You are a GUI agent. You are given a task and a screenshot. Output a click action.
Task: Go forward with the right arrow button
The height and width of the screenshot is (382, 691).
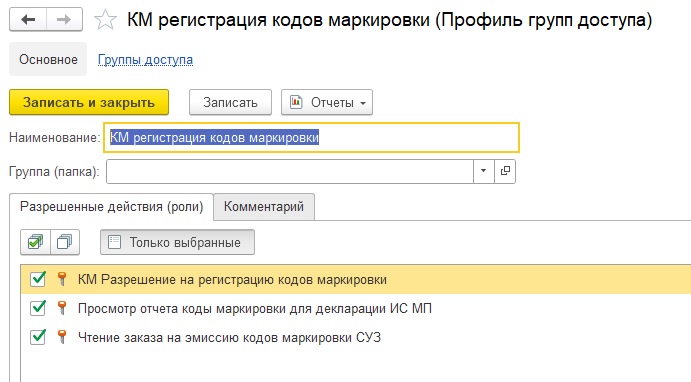pyautogui.click(x=64, y=19)
